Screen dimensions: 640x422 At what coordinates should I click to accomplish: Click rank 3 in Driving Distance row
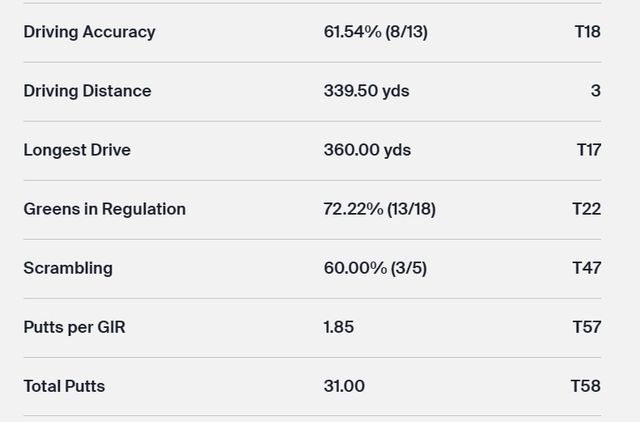click(595, 91)
